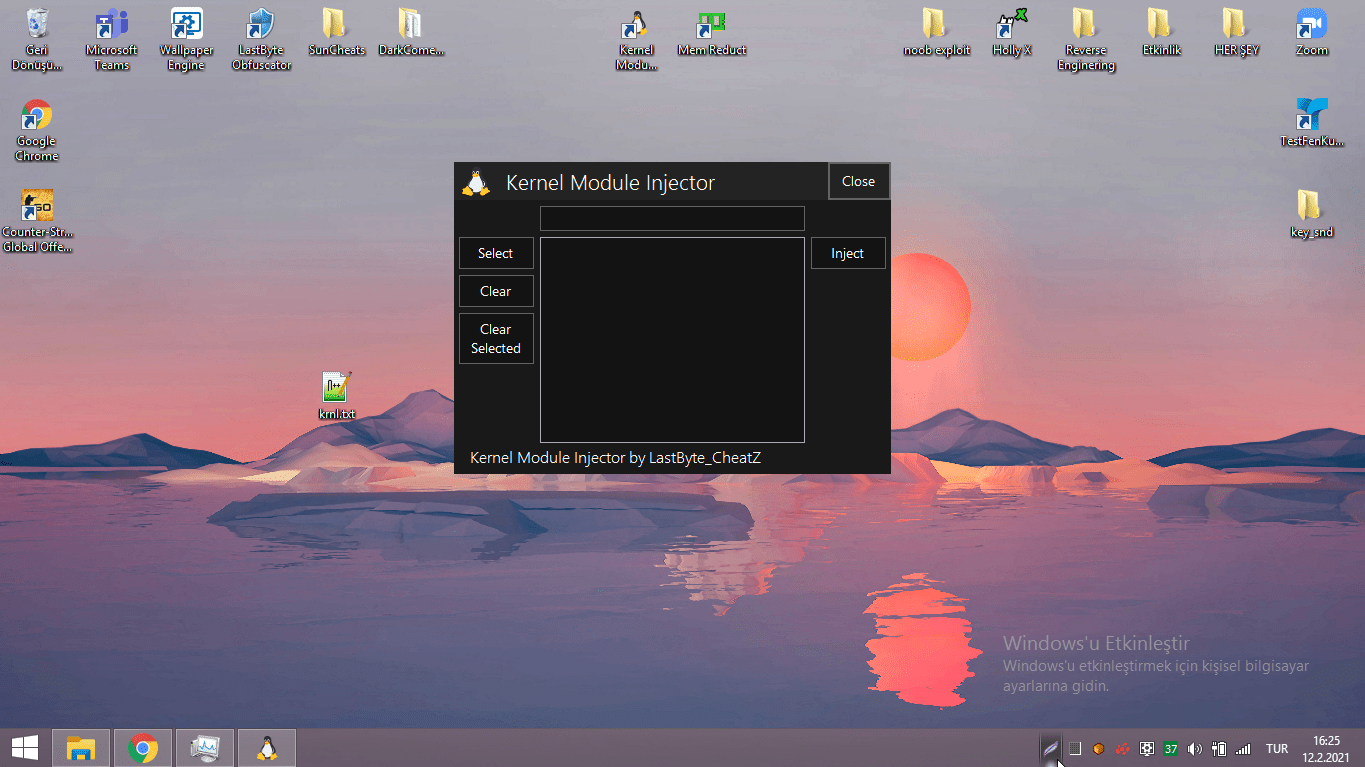Click the penguin logo in injector title

click(x=476, y=182)
